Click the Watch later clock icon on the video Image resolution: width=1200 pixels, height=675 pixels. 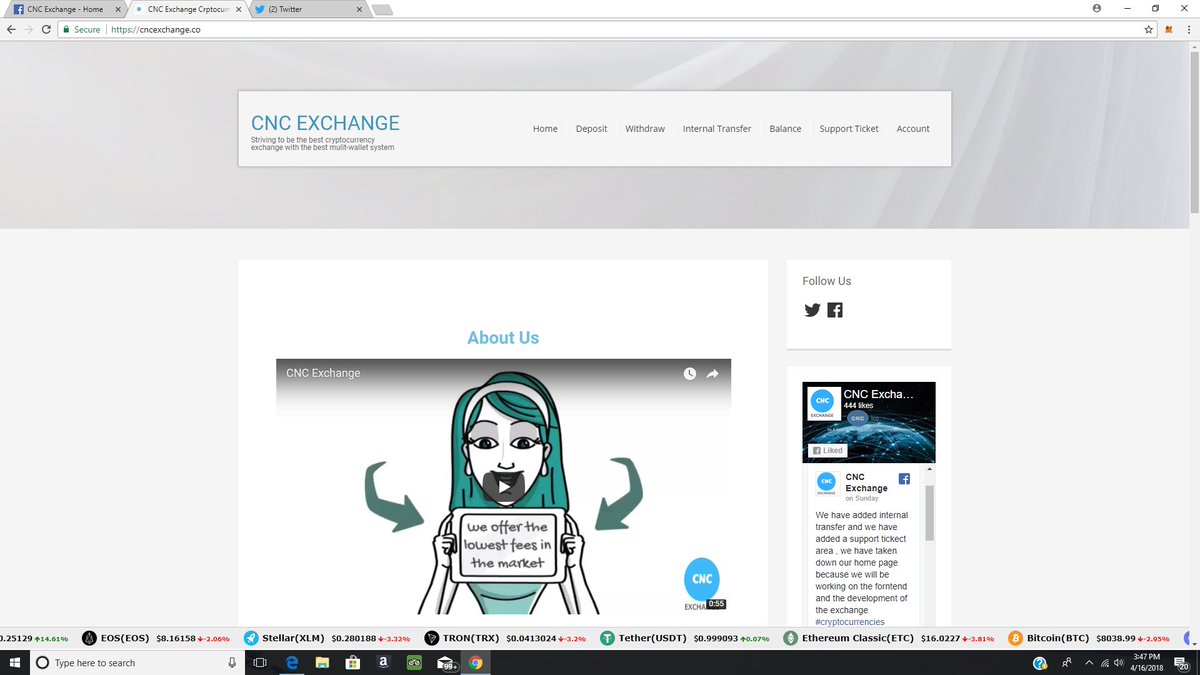click(690, 373)
